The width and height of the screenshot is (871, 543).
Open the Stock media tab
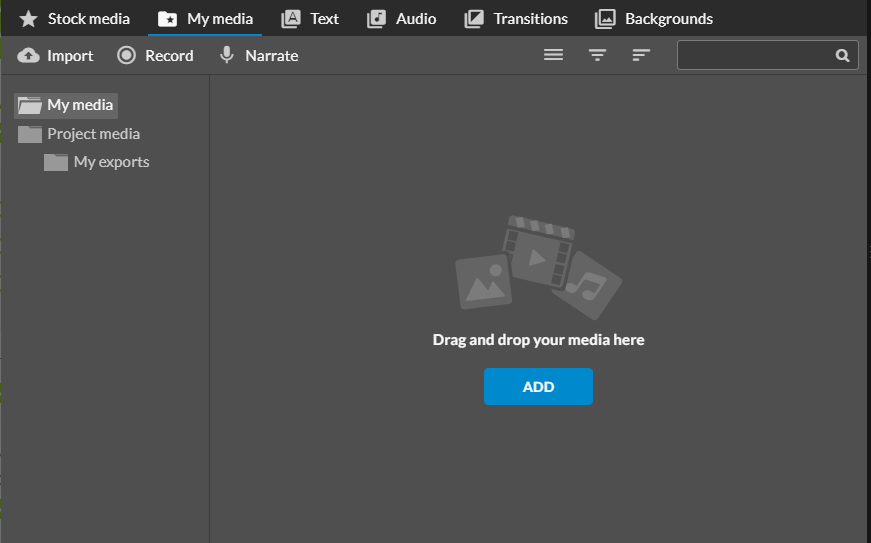click(x=74, y=19)
